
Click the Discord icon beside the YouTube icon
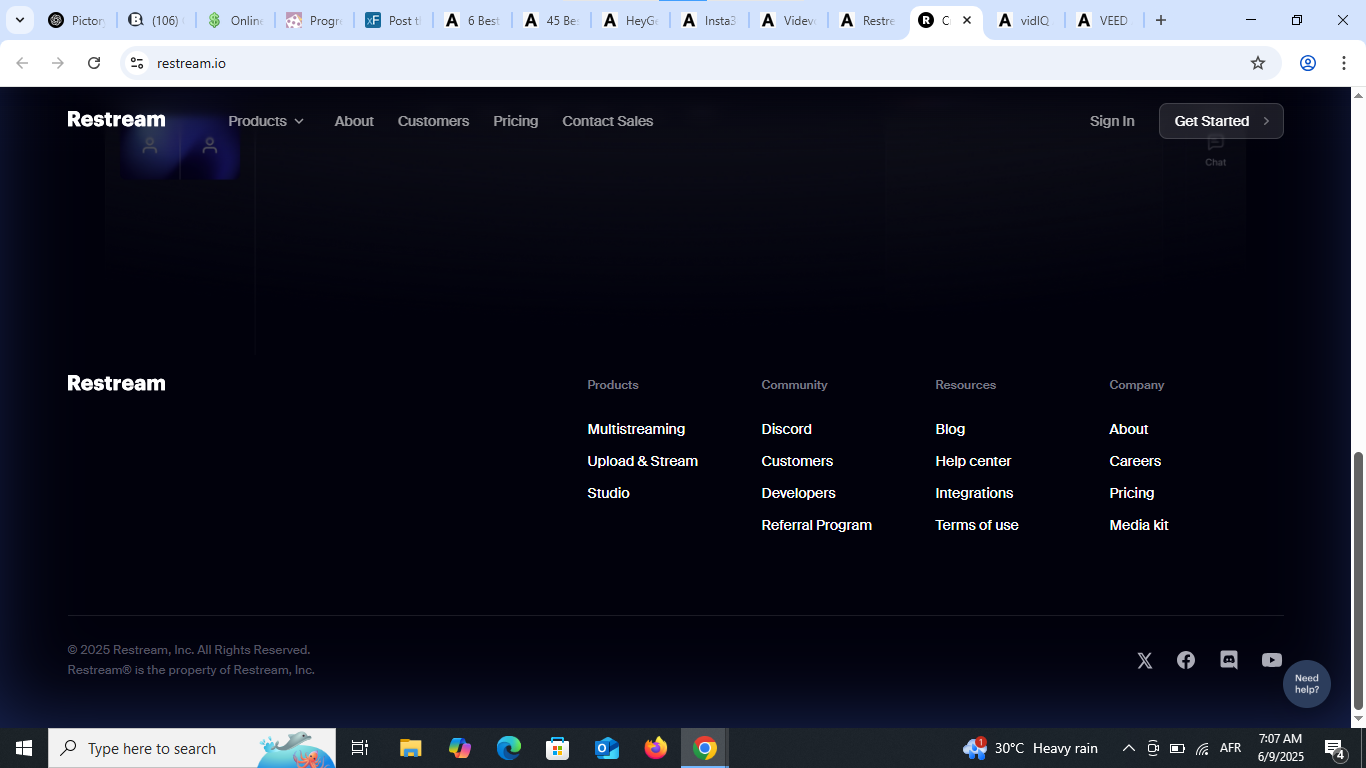pos(1229,660)
